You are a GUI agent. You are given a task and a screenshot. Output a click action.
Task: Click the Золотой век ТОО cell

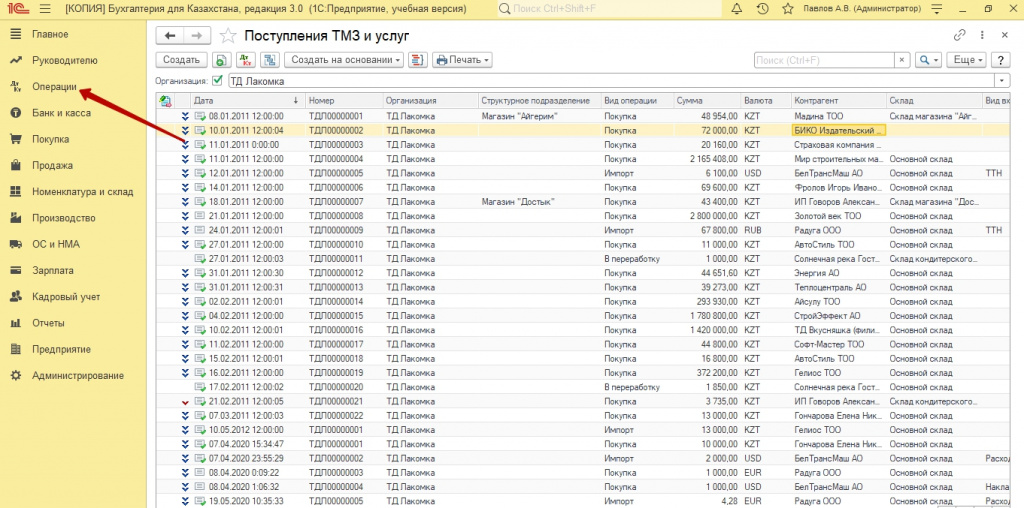click(x=838, y=215)
